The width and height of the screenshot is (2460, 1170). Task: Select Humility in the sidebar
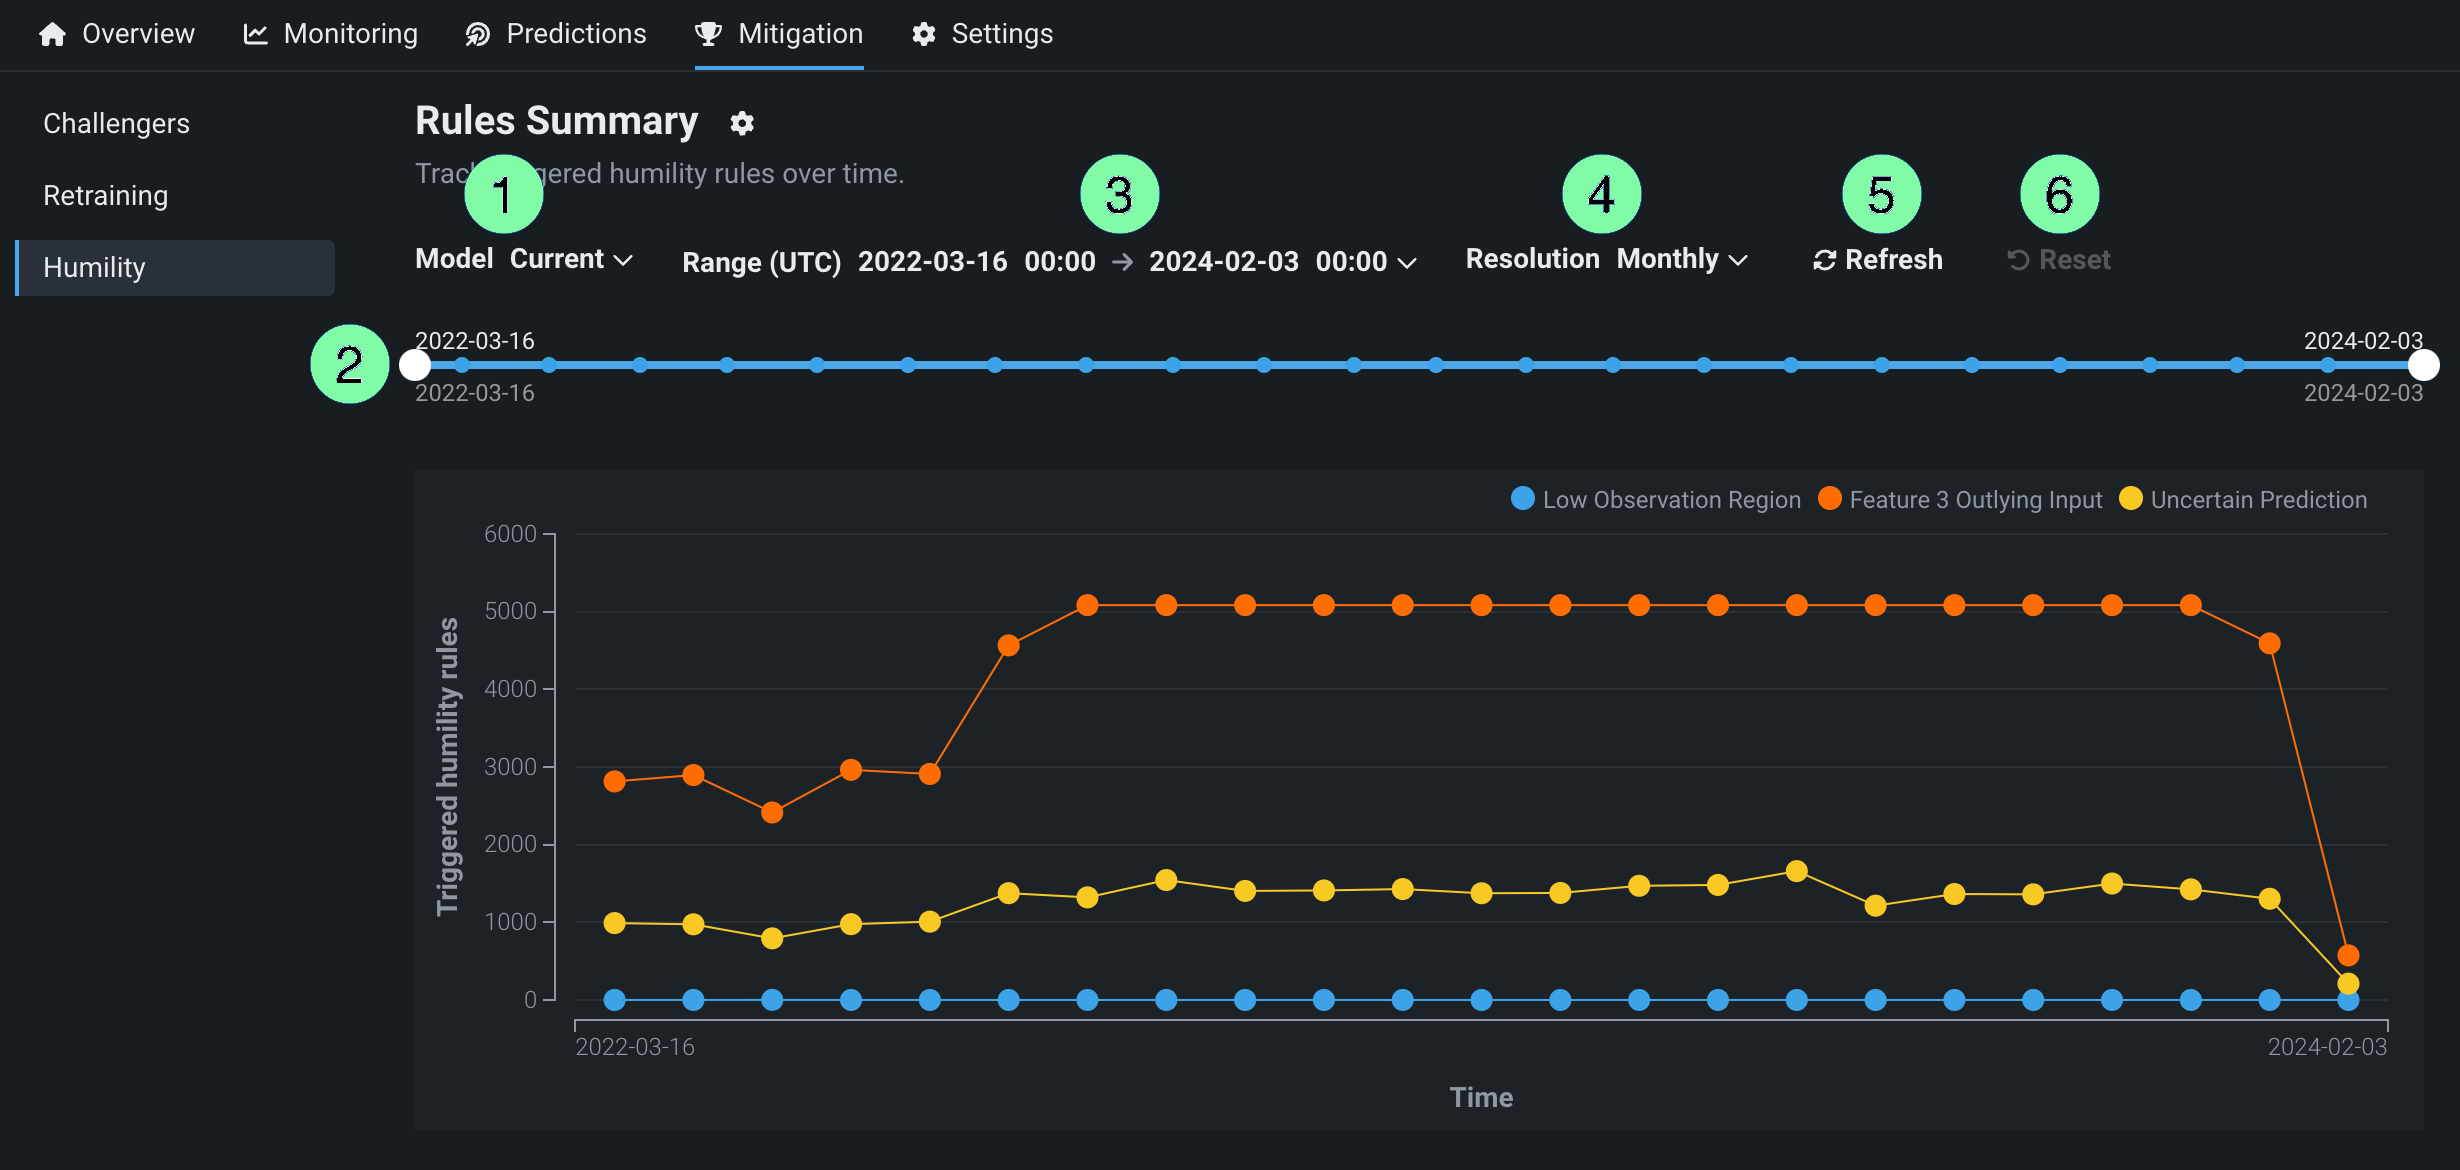tap(94, 268)
